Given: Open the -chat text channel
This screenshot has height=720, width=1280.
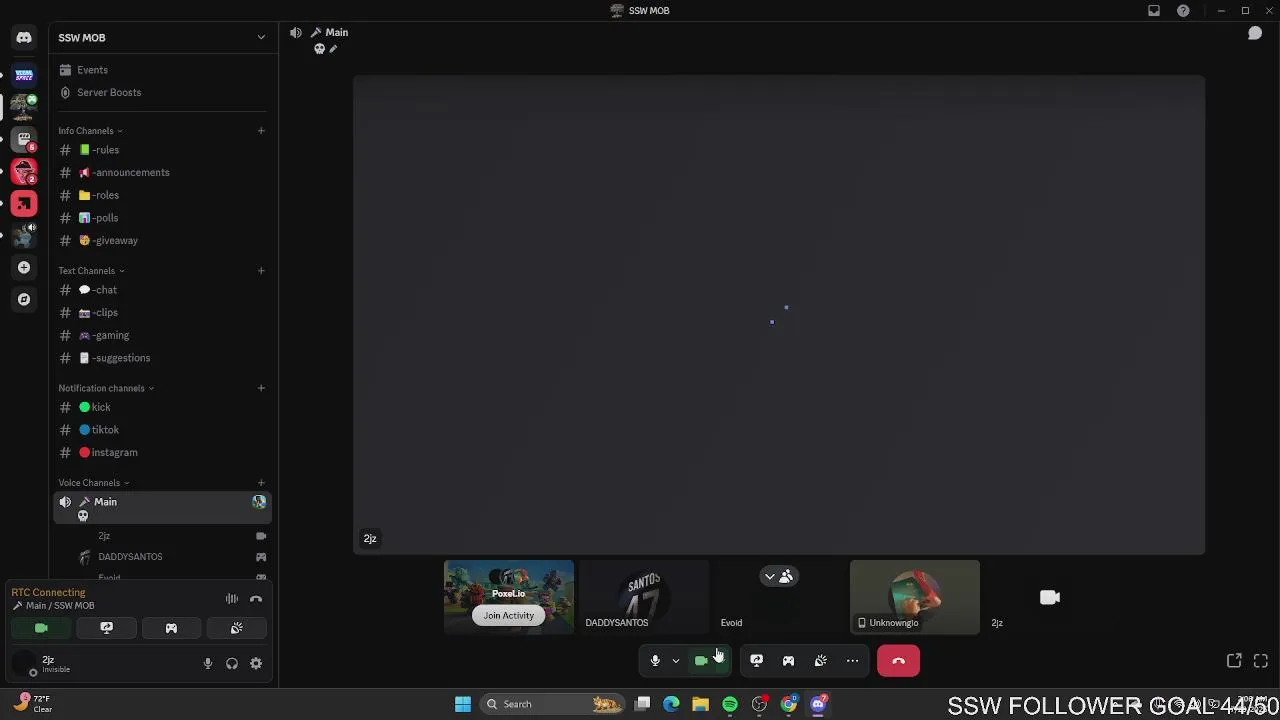Looking at the screenshot, I should [162, 290].
